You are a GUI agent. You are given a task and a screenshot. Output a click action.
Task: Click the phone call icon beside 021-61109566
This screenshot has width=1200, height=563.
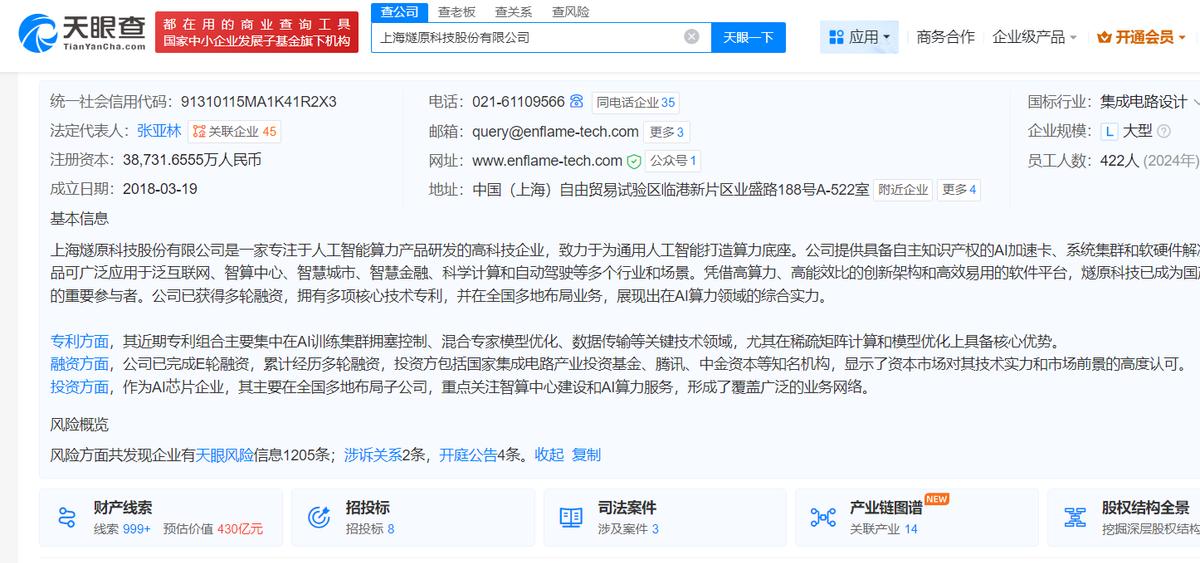[x=576, y=102]
